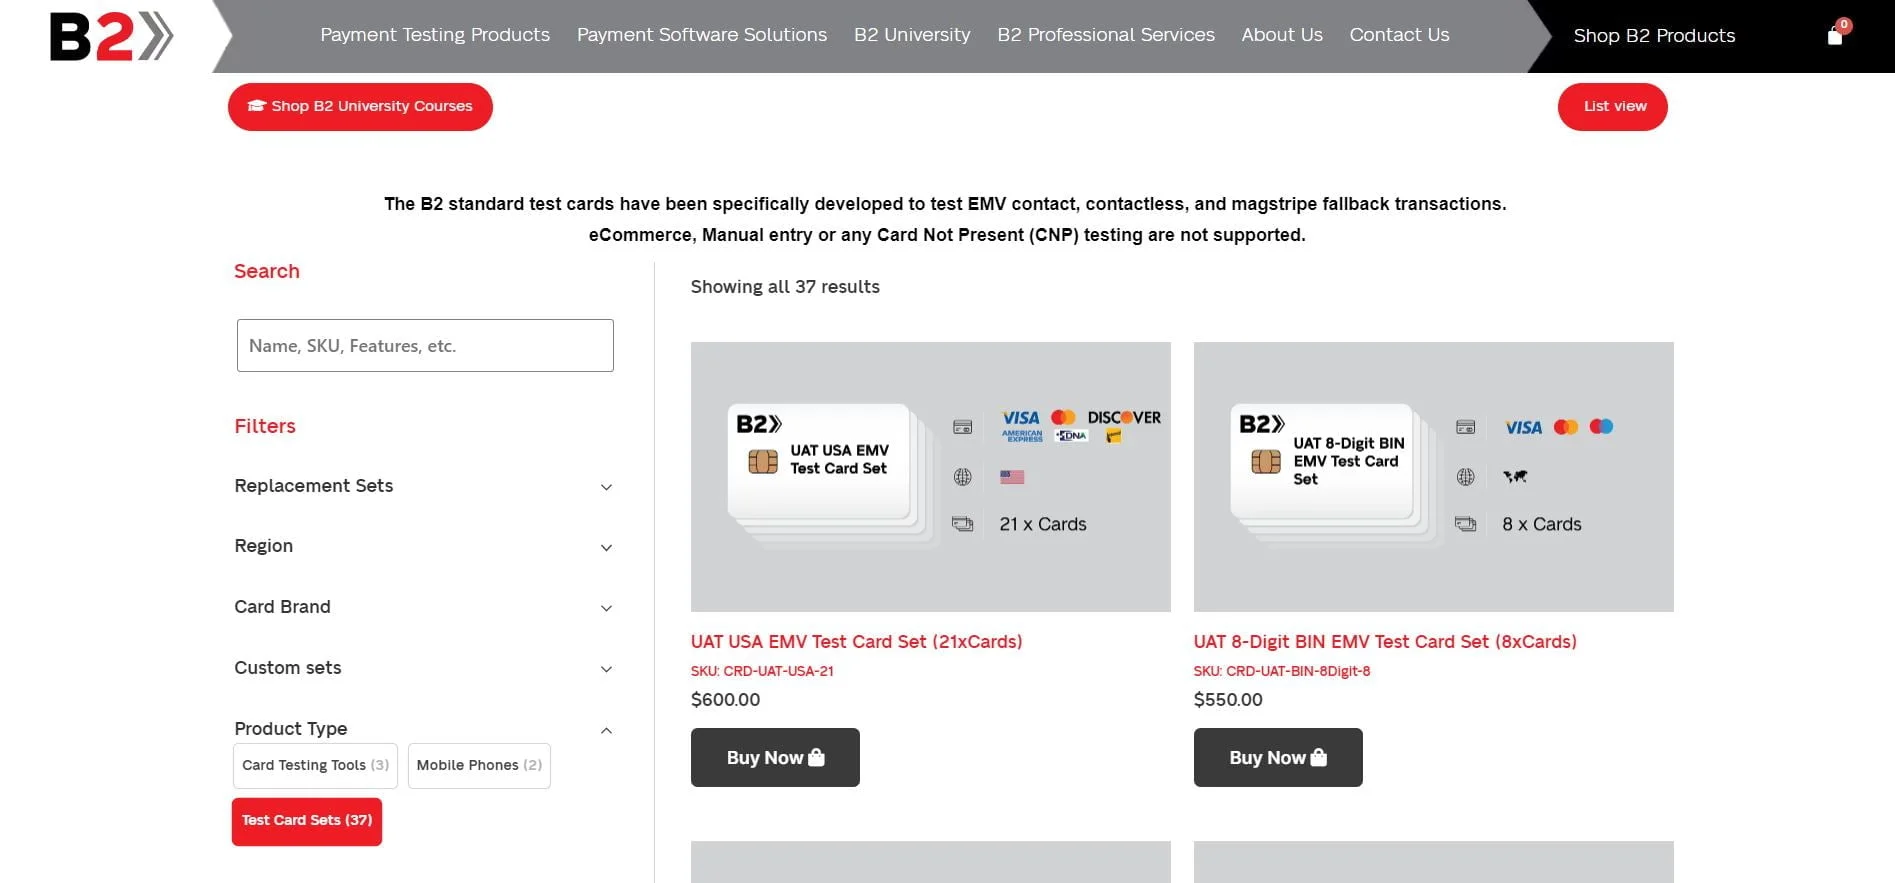The image size is (1895, 883).
Task: Focus the Name, SKU, Features search field
Action: (x=425, y=346)
